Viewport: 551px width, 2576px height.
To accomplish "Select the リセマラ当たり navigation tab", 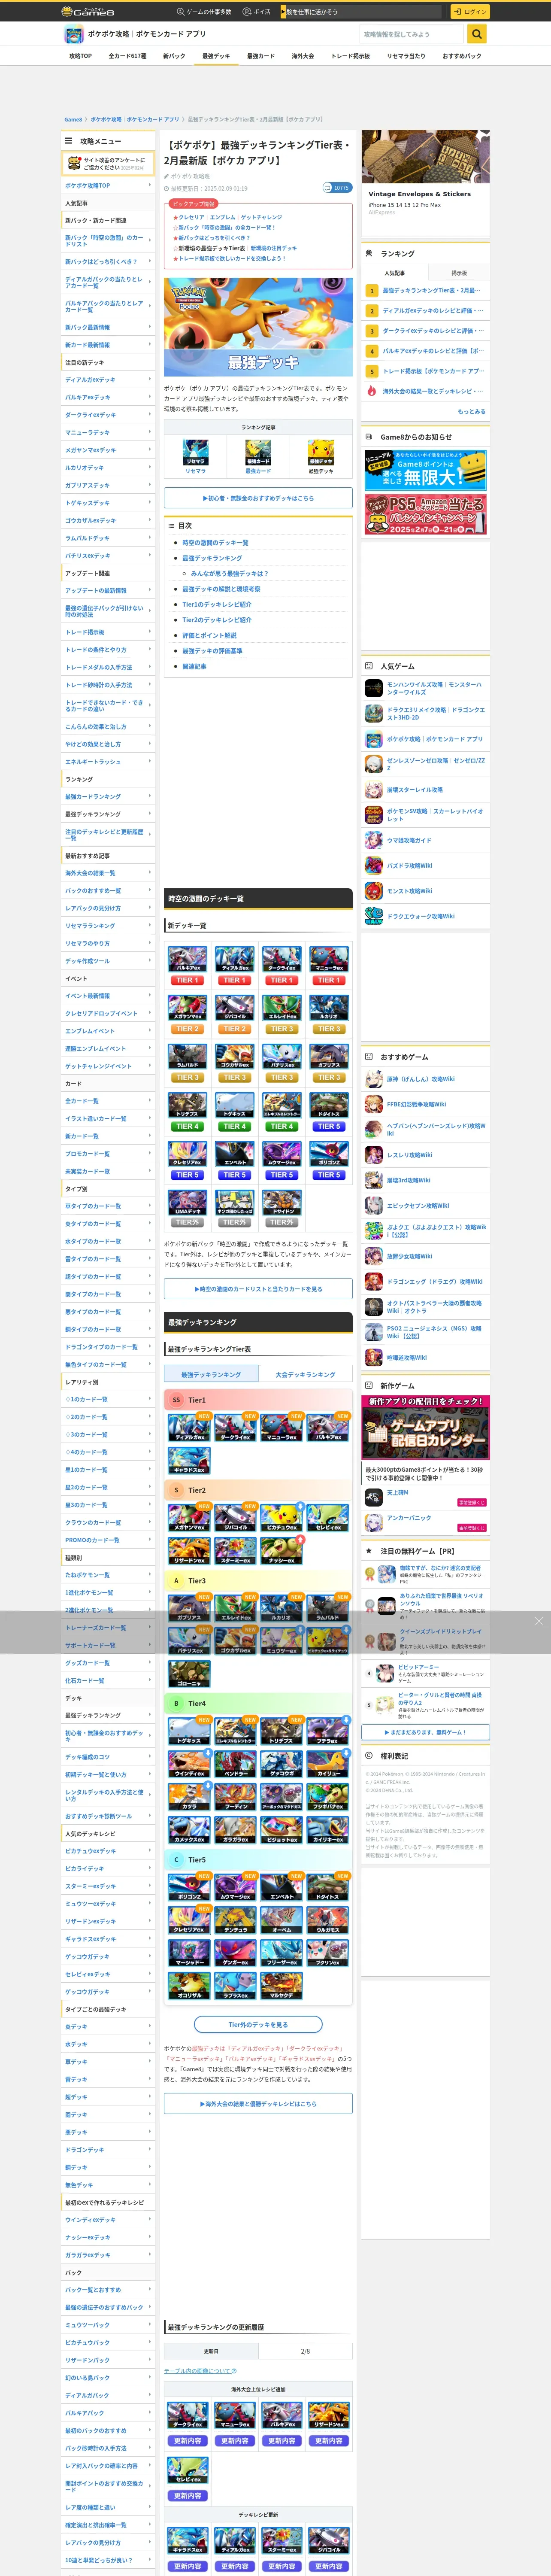I will click(406, 56).
